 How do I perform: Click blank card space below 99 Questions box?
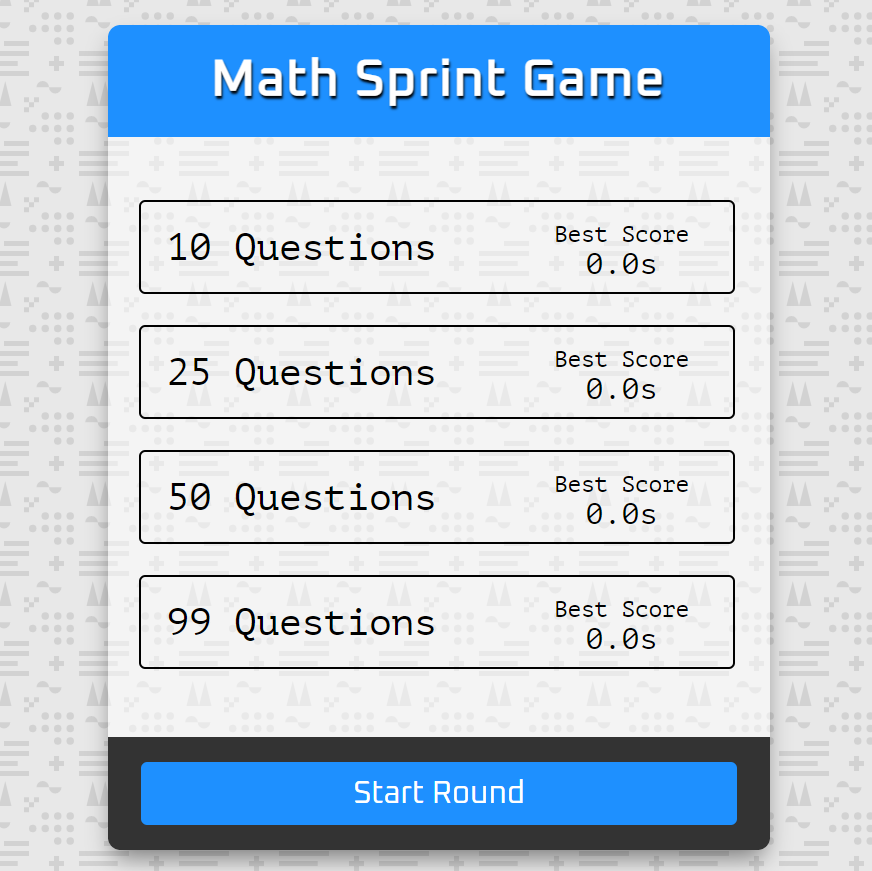[x=438, y=703]
